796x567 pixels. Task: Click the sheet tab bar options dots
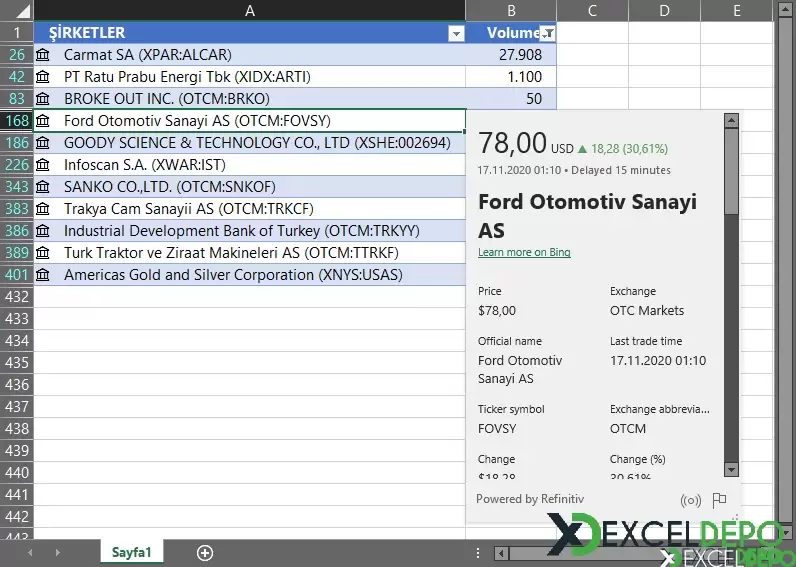coord(478,553)
